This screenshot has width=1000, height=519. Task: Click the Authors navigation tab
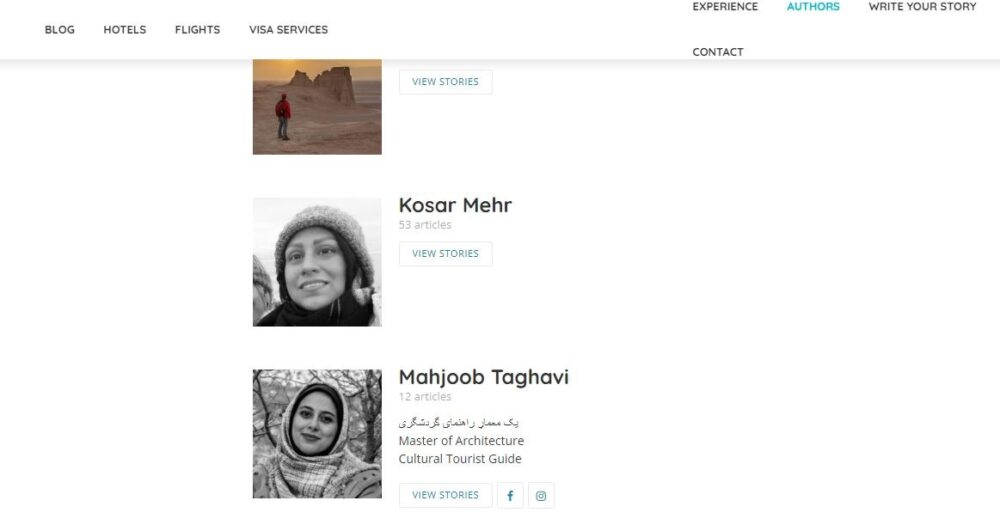[813, 7]
